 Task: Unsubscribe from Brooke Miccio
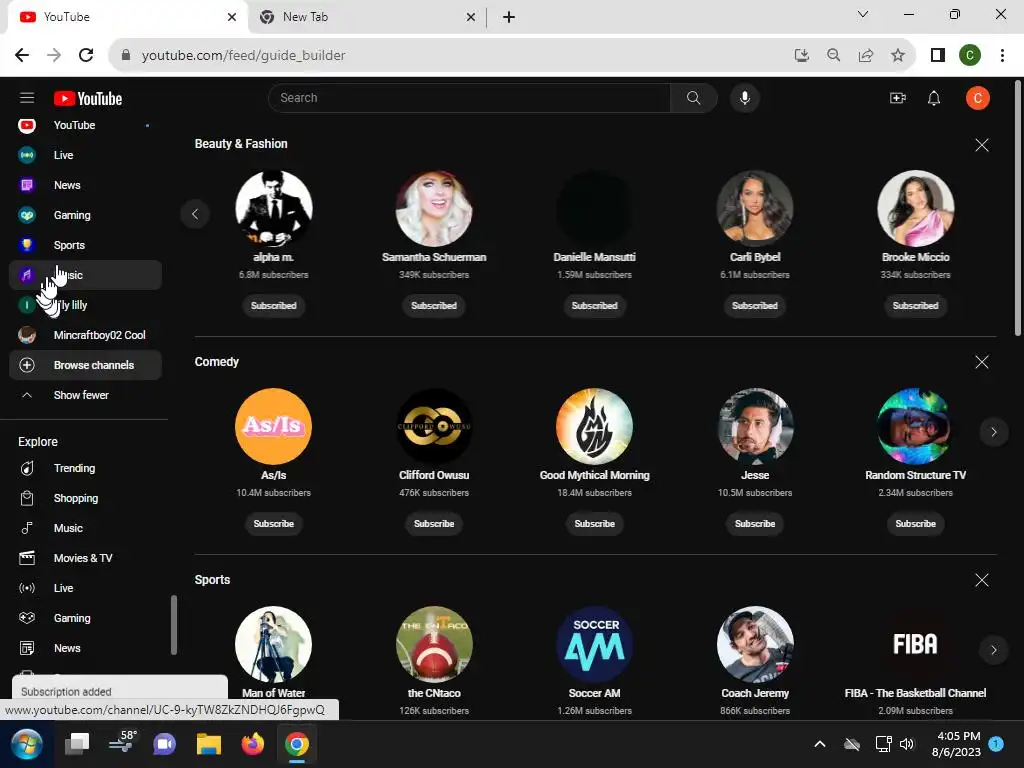coord(916,306)
